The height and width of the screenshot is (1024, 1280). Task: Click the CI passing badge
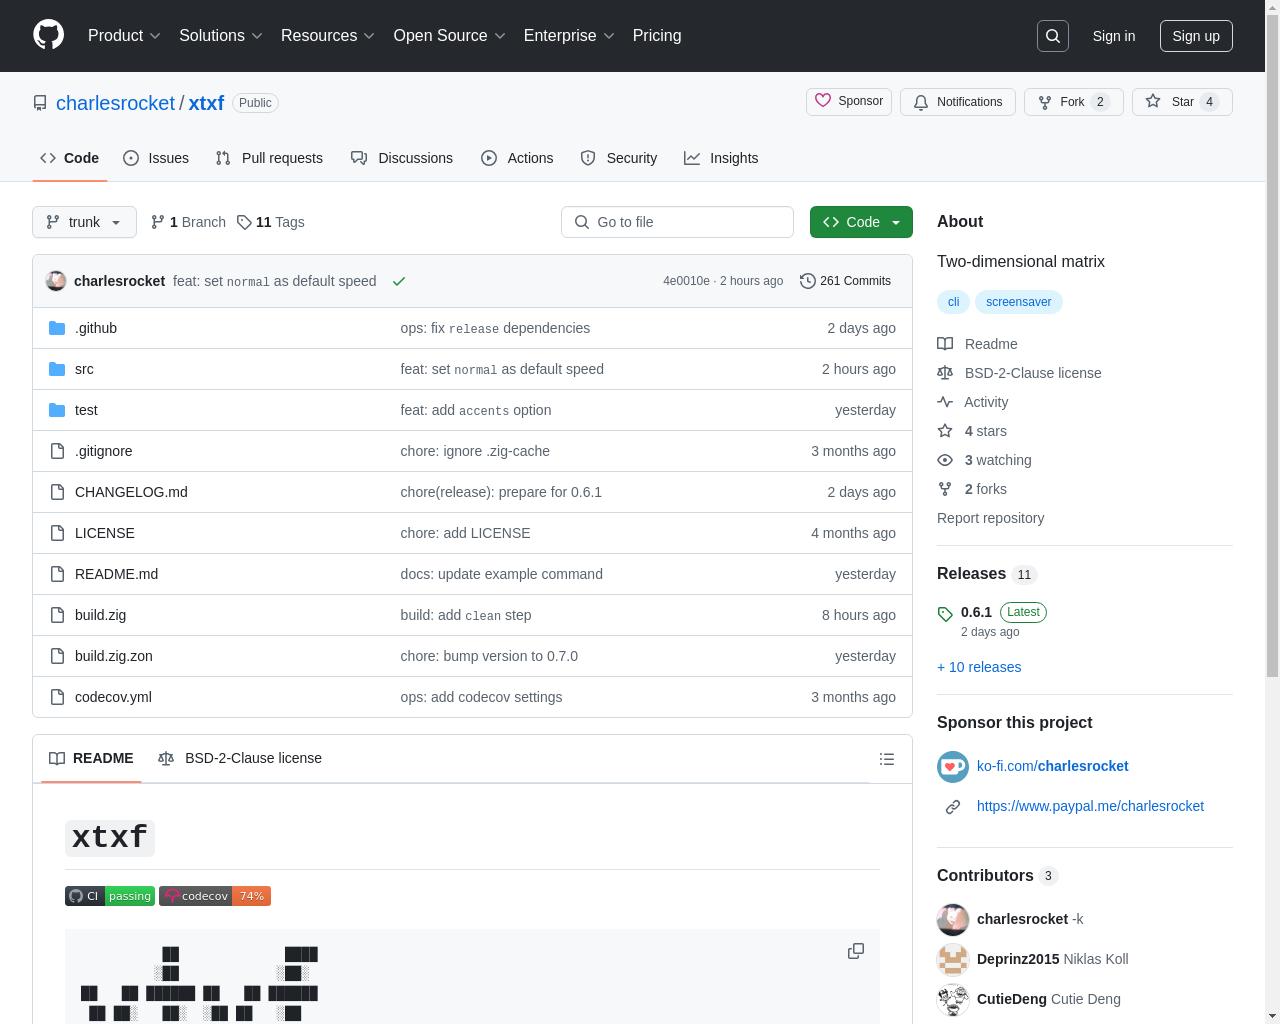pyautogui.click(x=110, y=896)
